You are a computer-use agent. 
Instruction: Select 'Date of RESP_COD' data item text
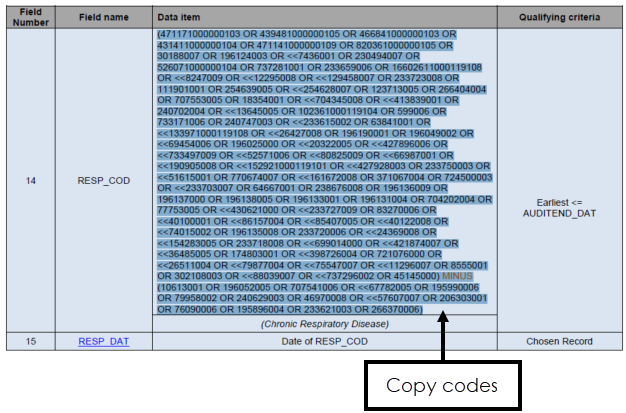click(324, 341)
